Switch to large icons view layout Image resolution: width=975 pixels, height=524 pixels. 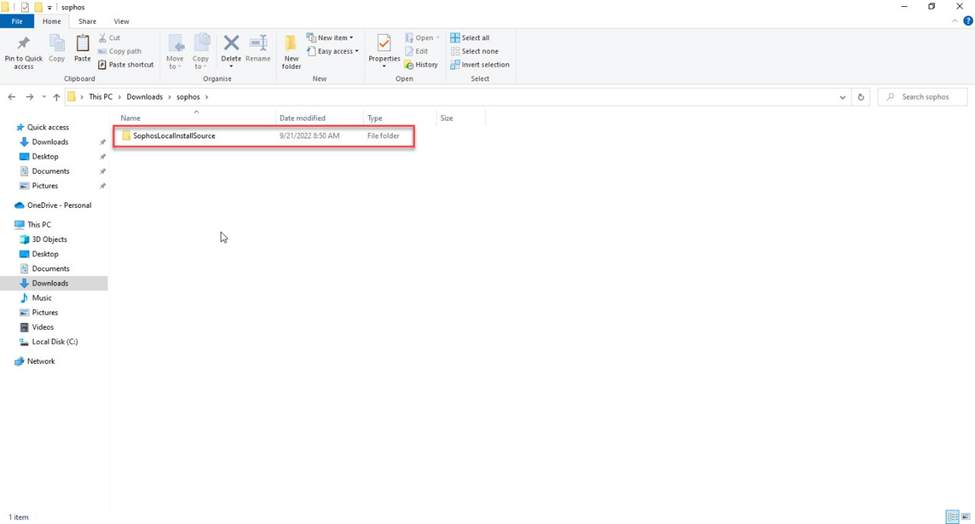point(966,517)
